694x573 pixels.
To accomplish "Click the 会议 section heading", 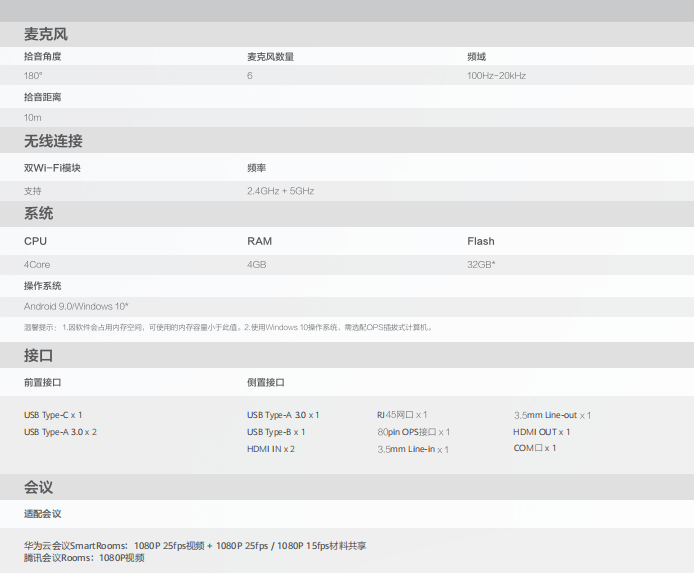I will 39,487.
